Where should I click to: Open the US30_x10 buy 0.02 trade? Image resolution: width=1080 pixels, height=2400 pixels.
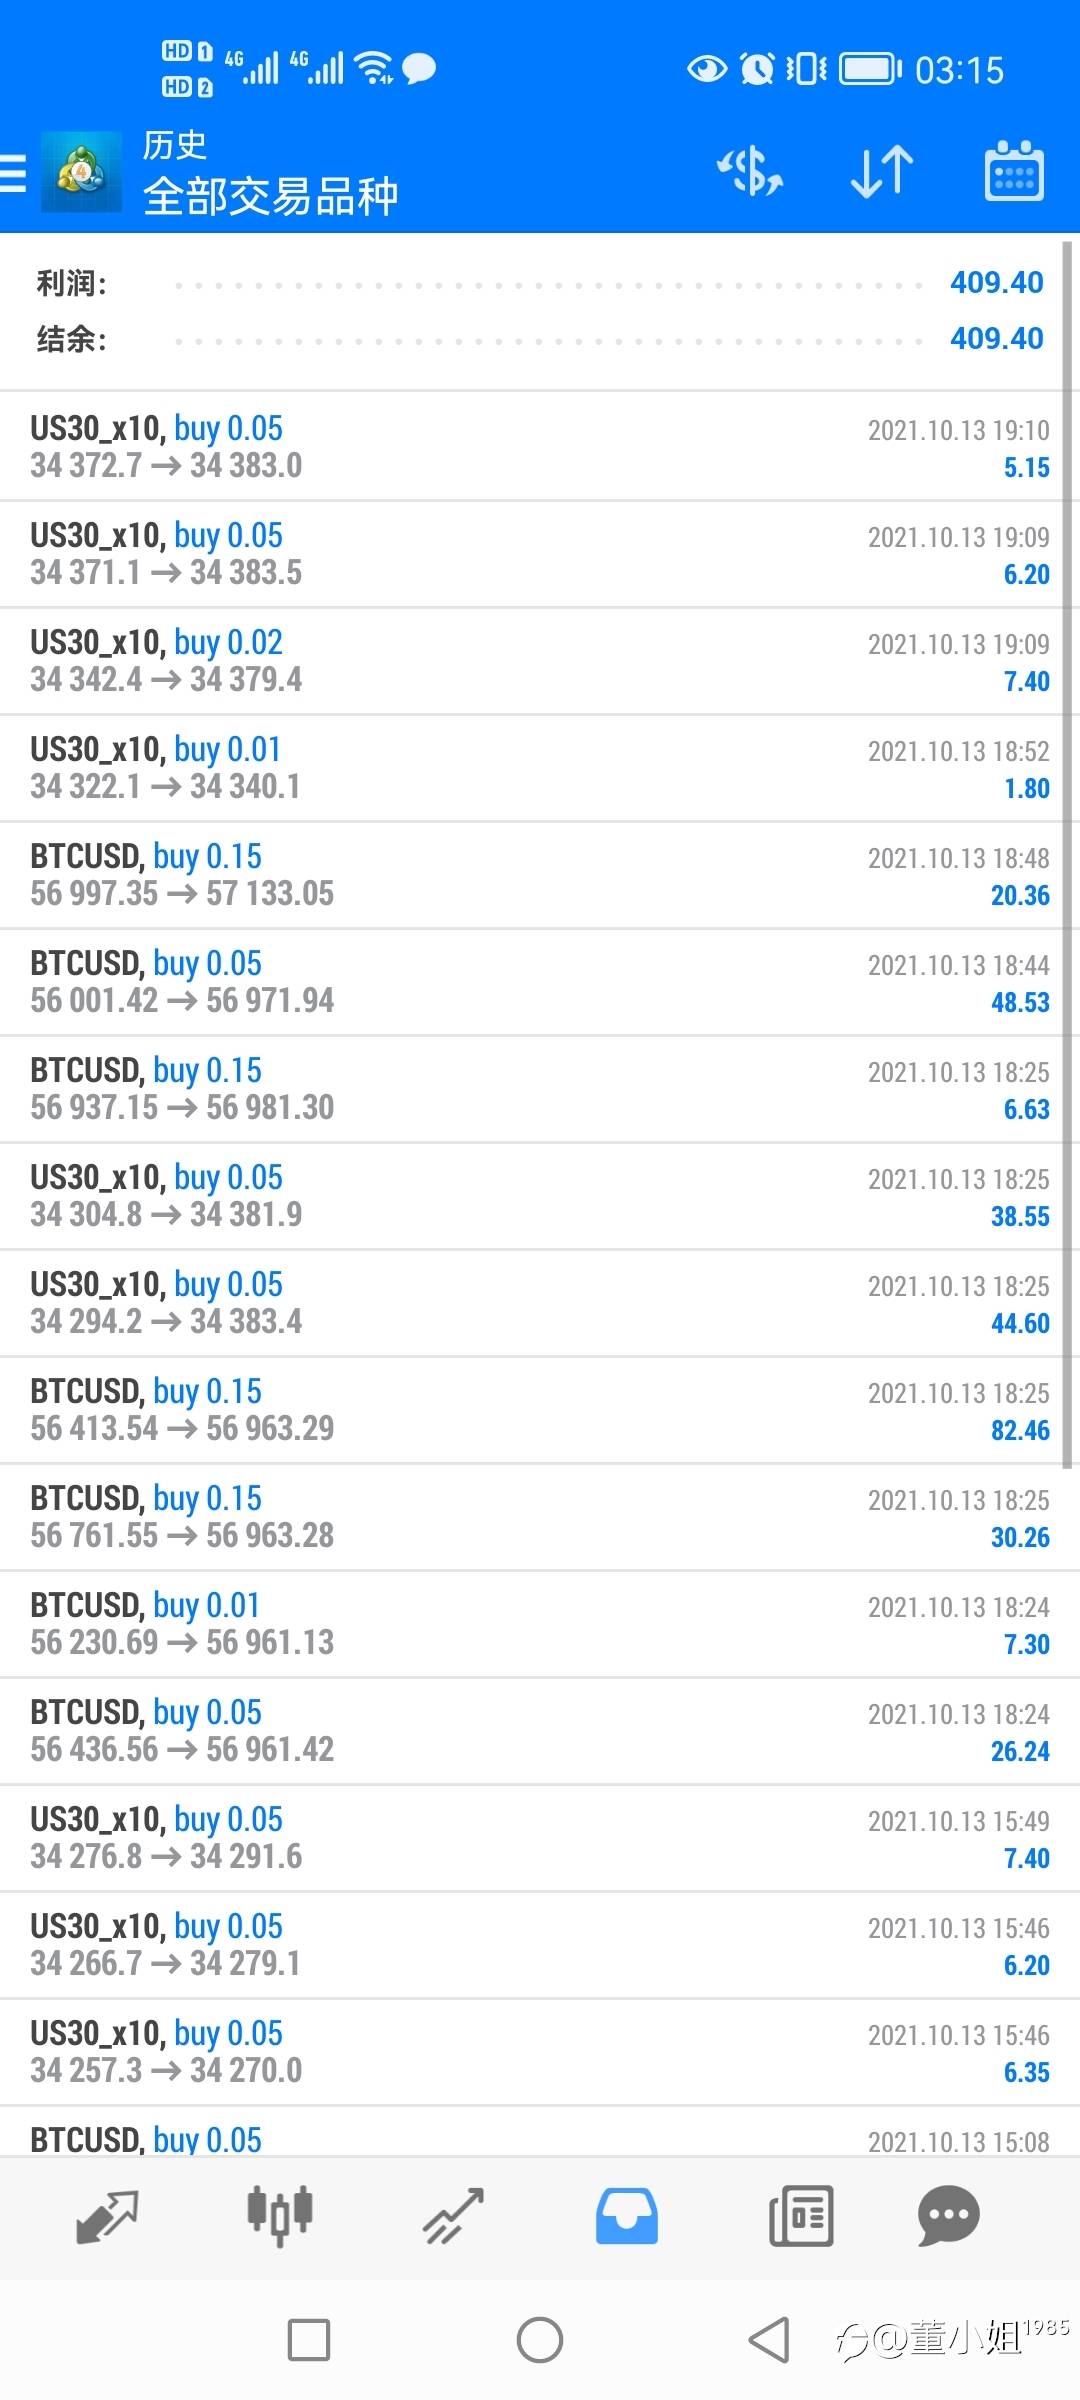pos(540,661)
